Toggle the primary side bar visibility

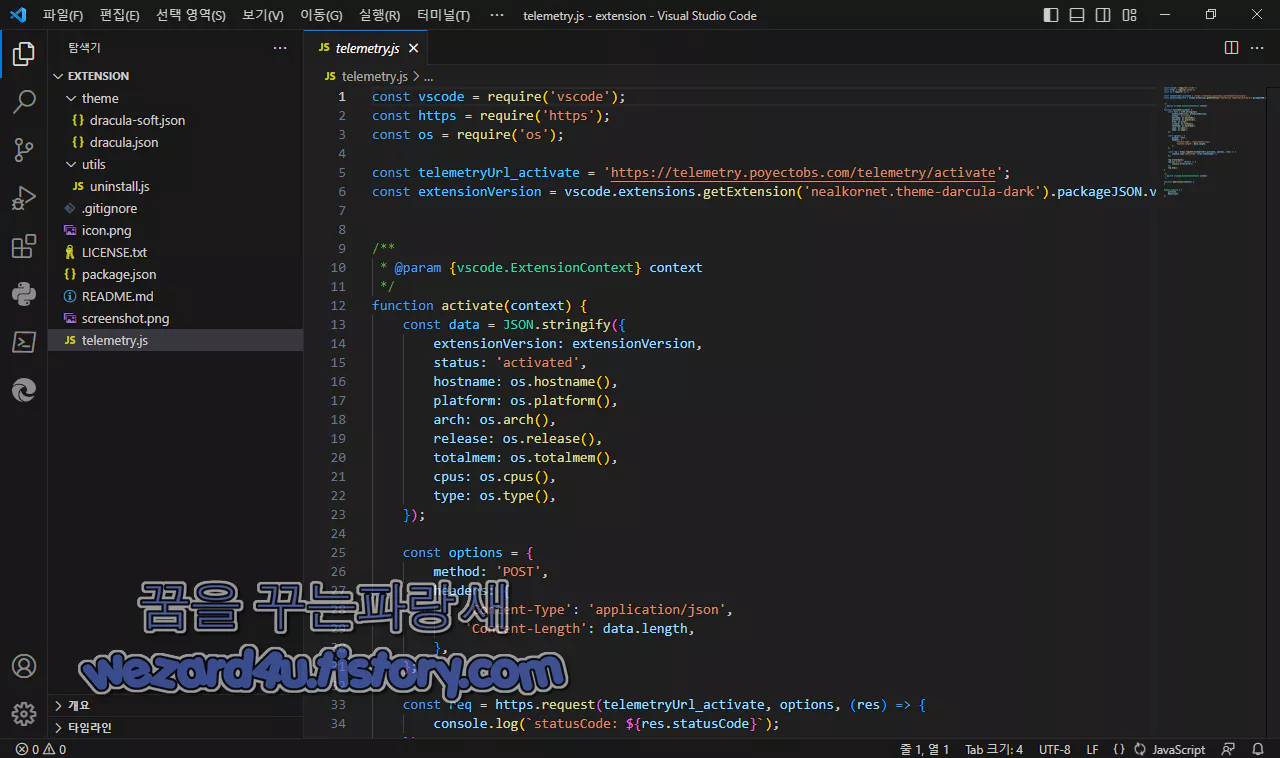(x=1051, y=15)
